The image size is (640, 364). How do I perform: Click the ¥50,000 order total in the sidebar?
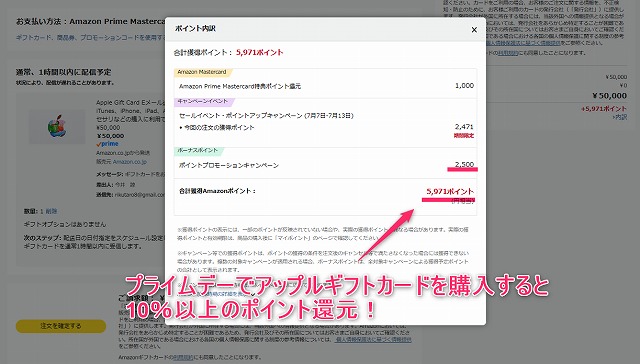(609, 95)
